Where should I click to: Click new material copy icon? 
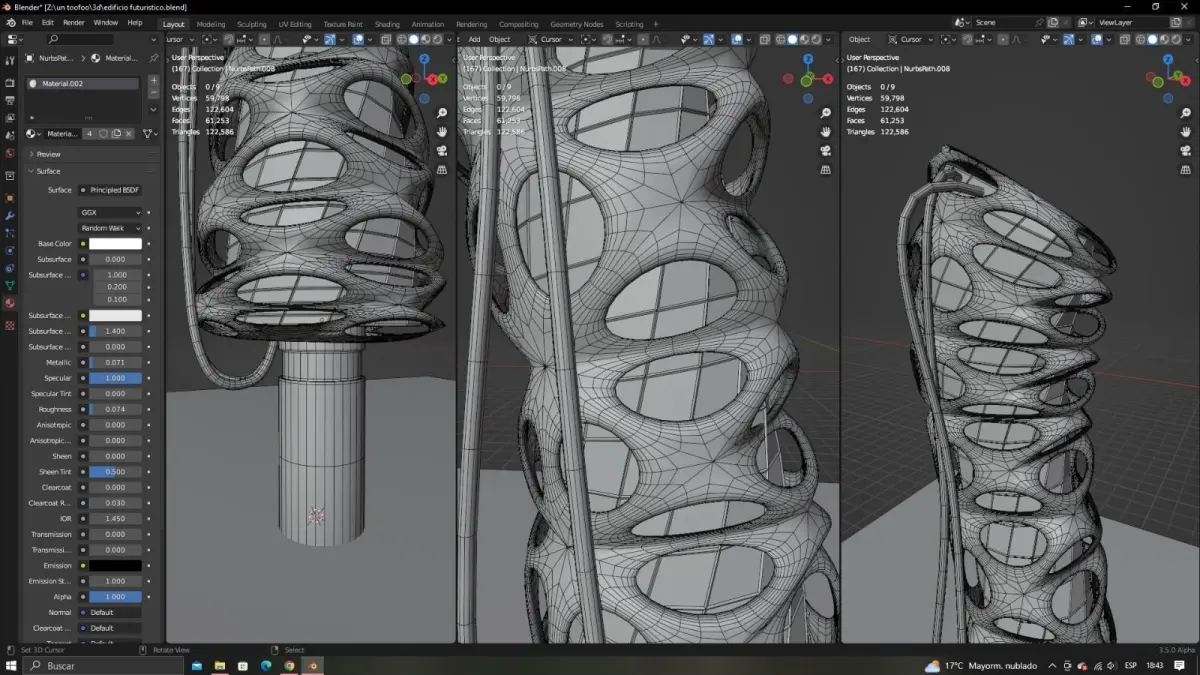[116, 133]
